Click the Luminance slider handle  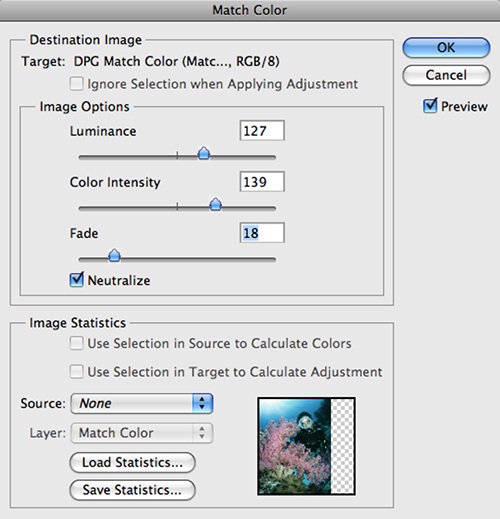[204, 153]
